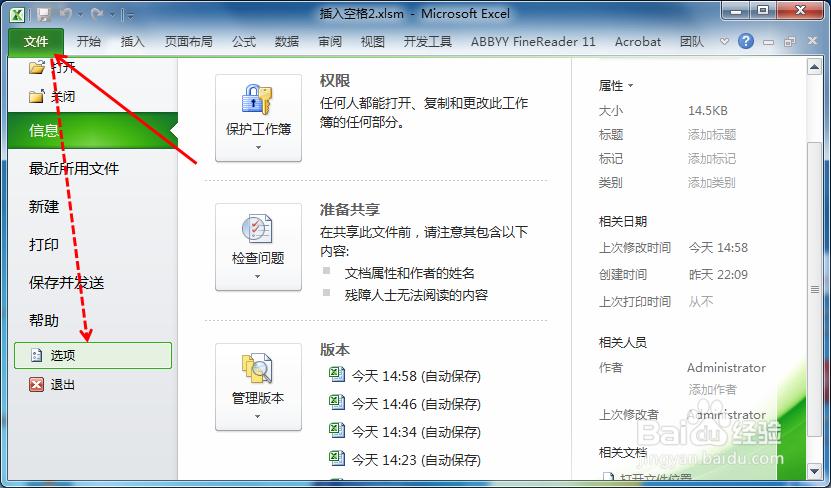Click the Excel file icon beside 今天 14:34
Screen dimensions: 831x488
(x=337, y=430)
